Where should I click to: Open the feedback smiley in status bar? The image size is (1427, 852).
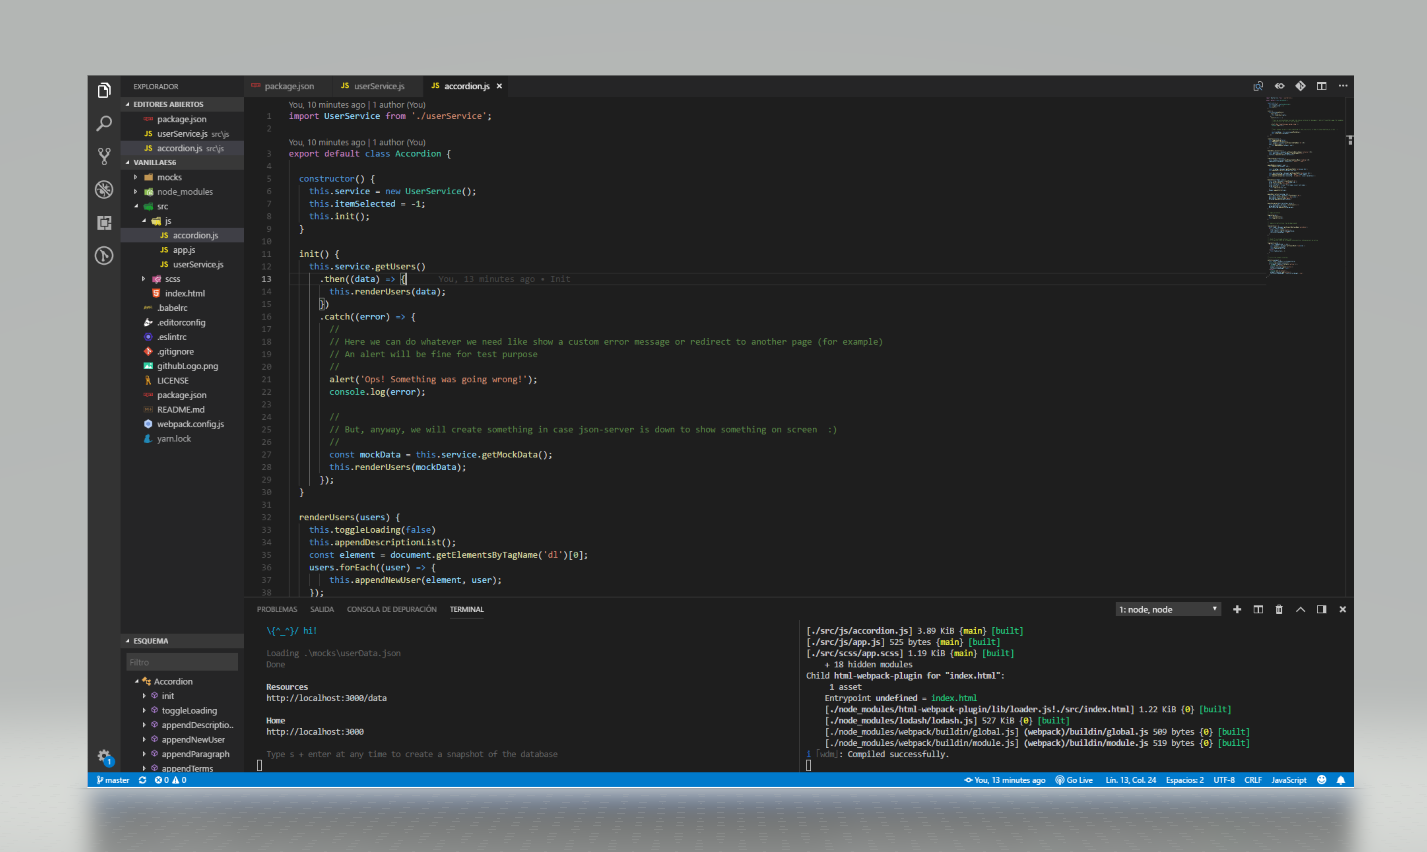pos(1322,780)
